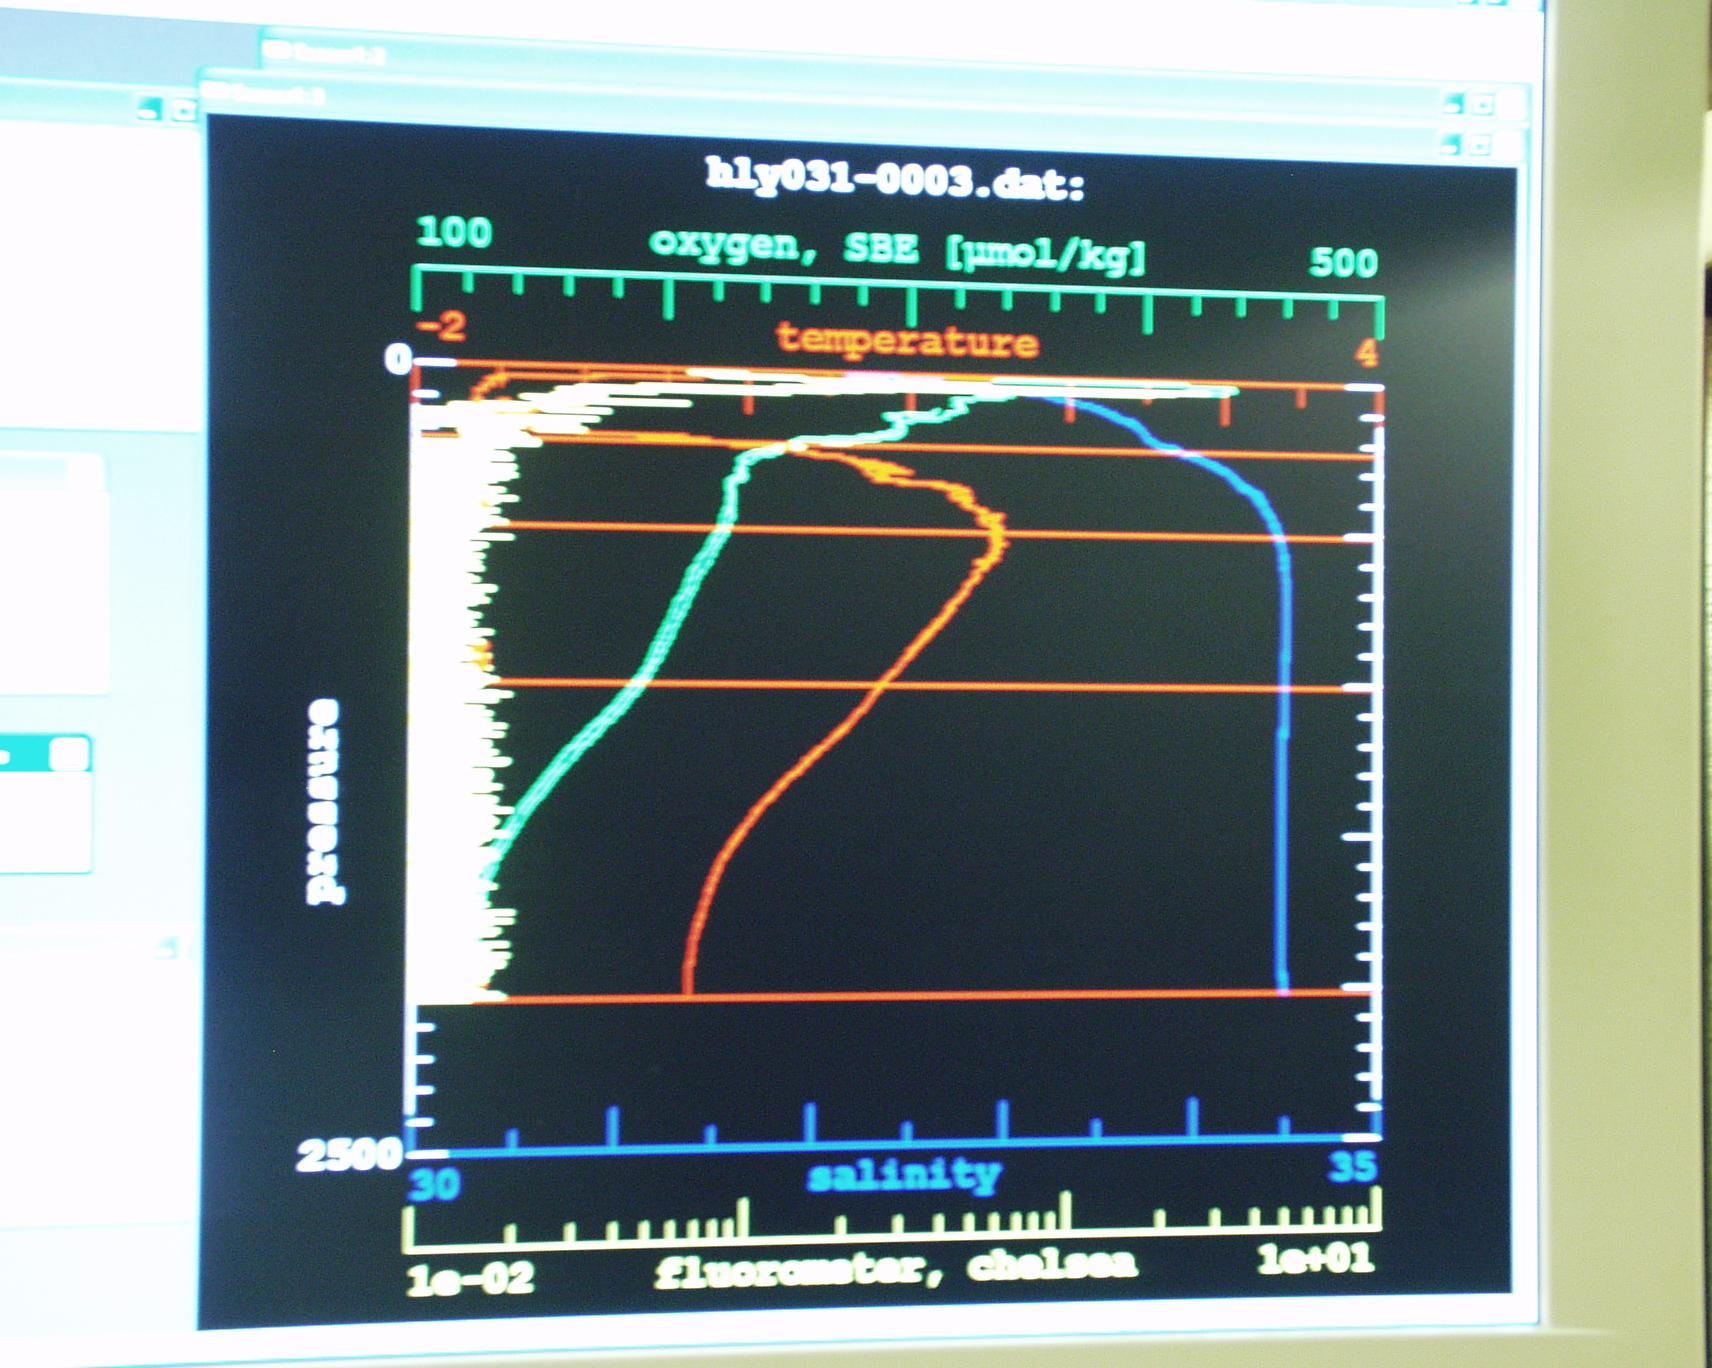Click the blue salinity axis label

click(904, 1175)
